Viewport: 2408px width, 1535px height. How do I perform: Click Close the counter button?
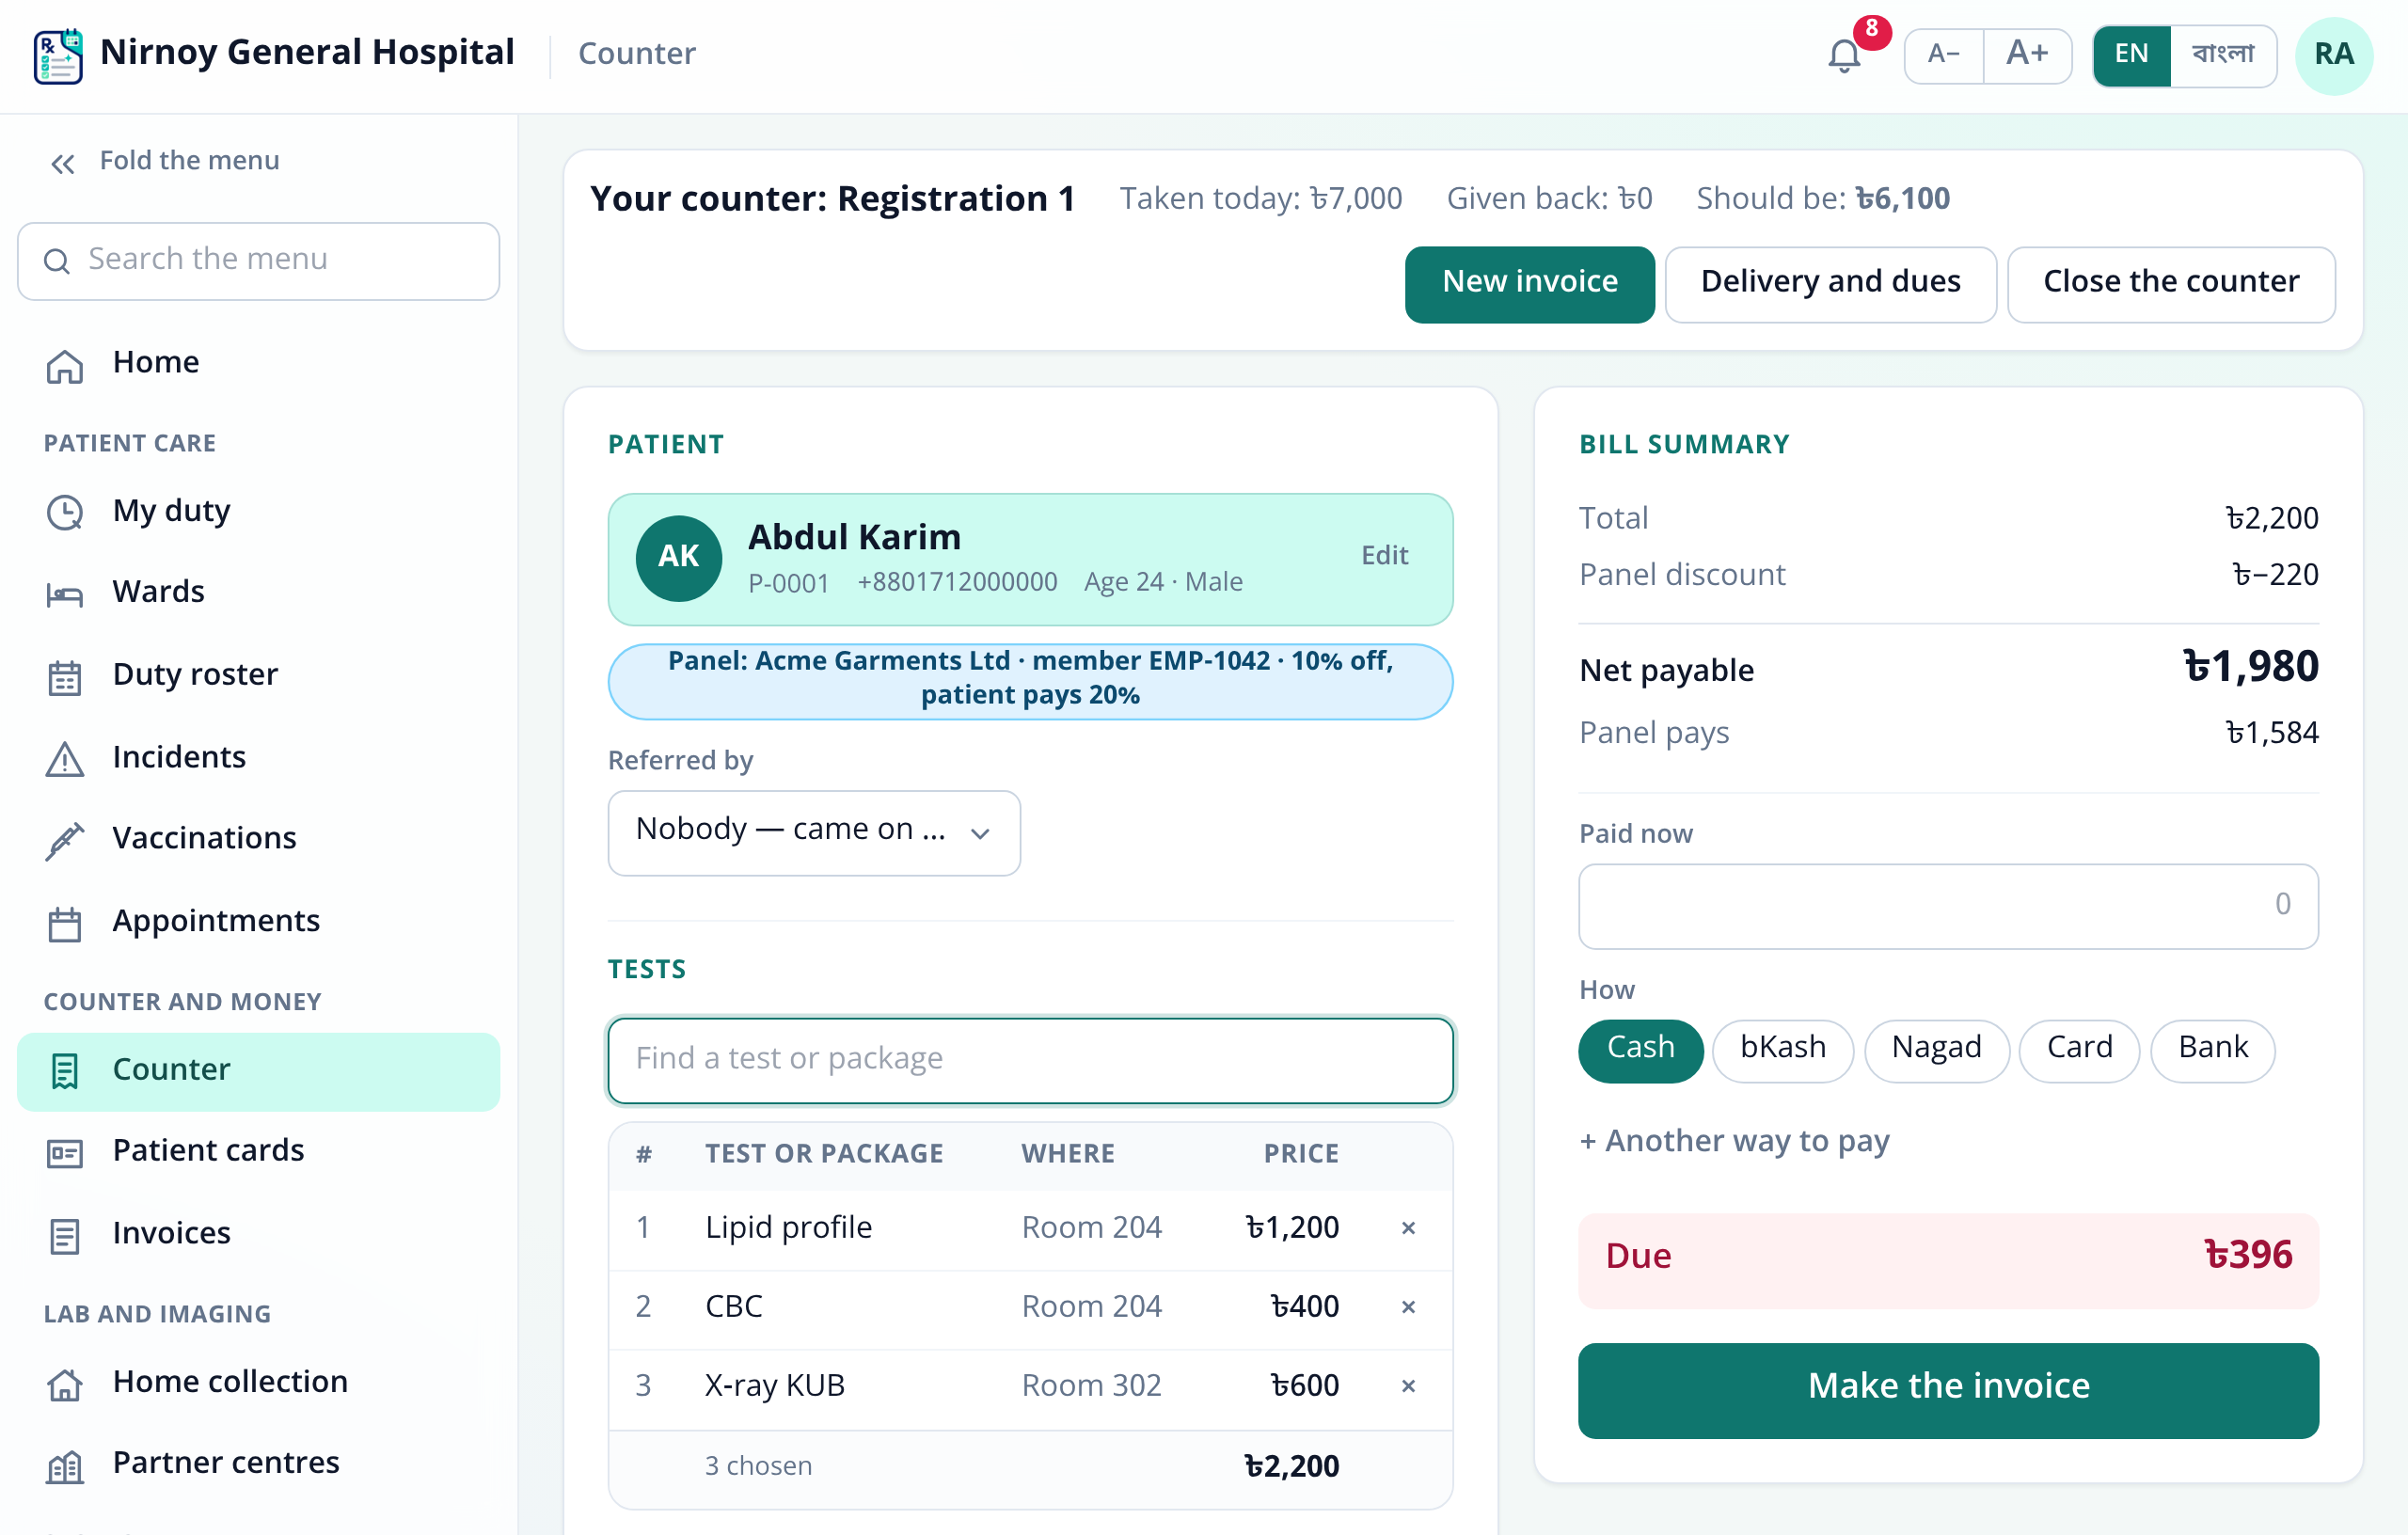pyautogui.click(x=2170, y=283)
